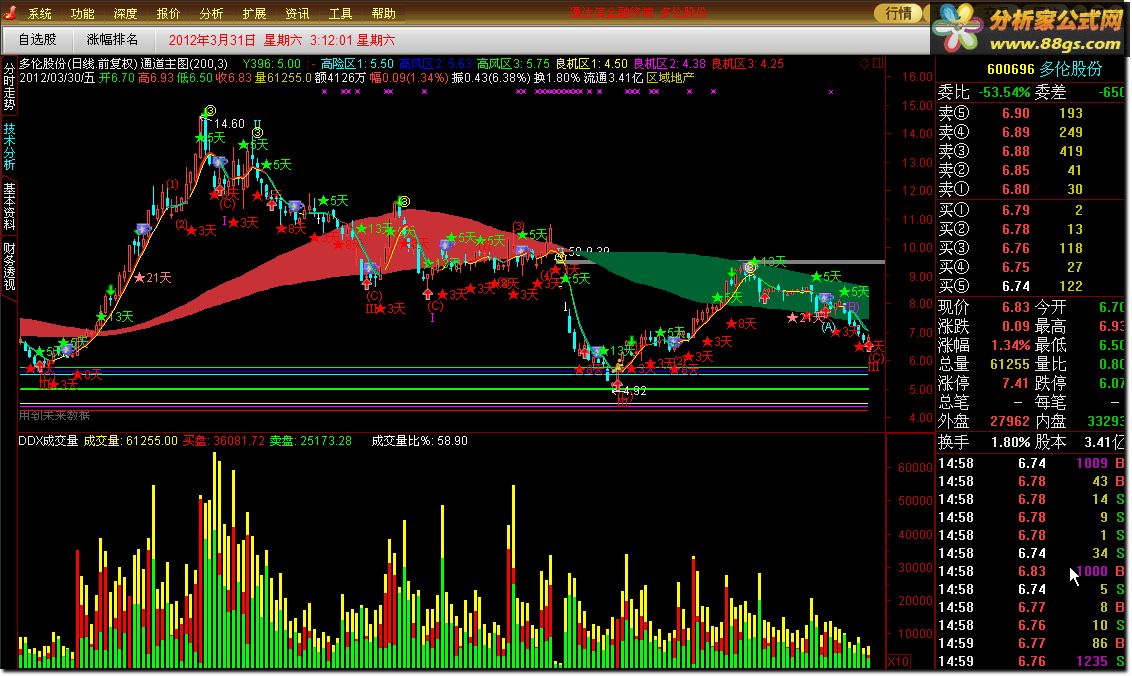Click the 高险区1: 5.50 indicator label
Viewport: 1132px width, 676px height.
(x=357, y=64)
